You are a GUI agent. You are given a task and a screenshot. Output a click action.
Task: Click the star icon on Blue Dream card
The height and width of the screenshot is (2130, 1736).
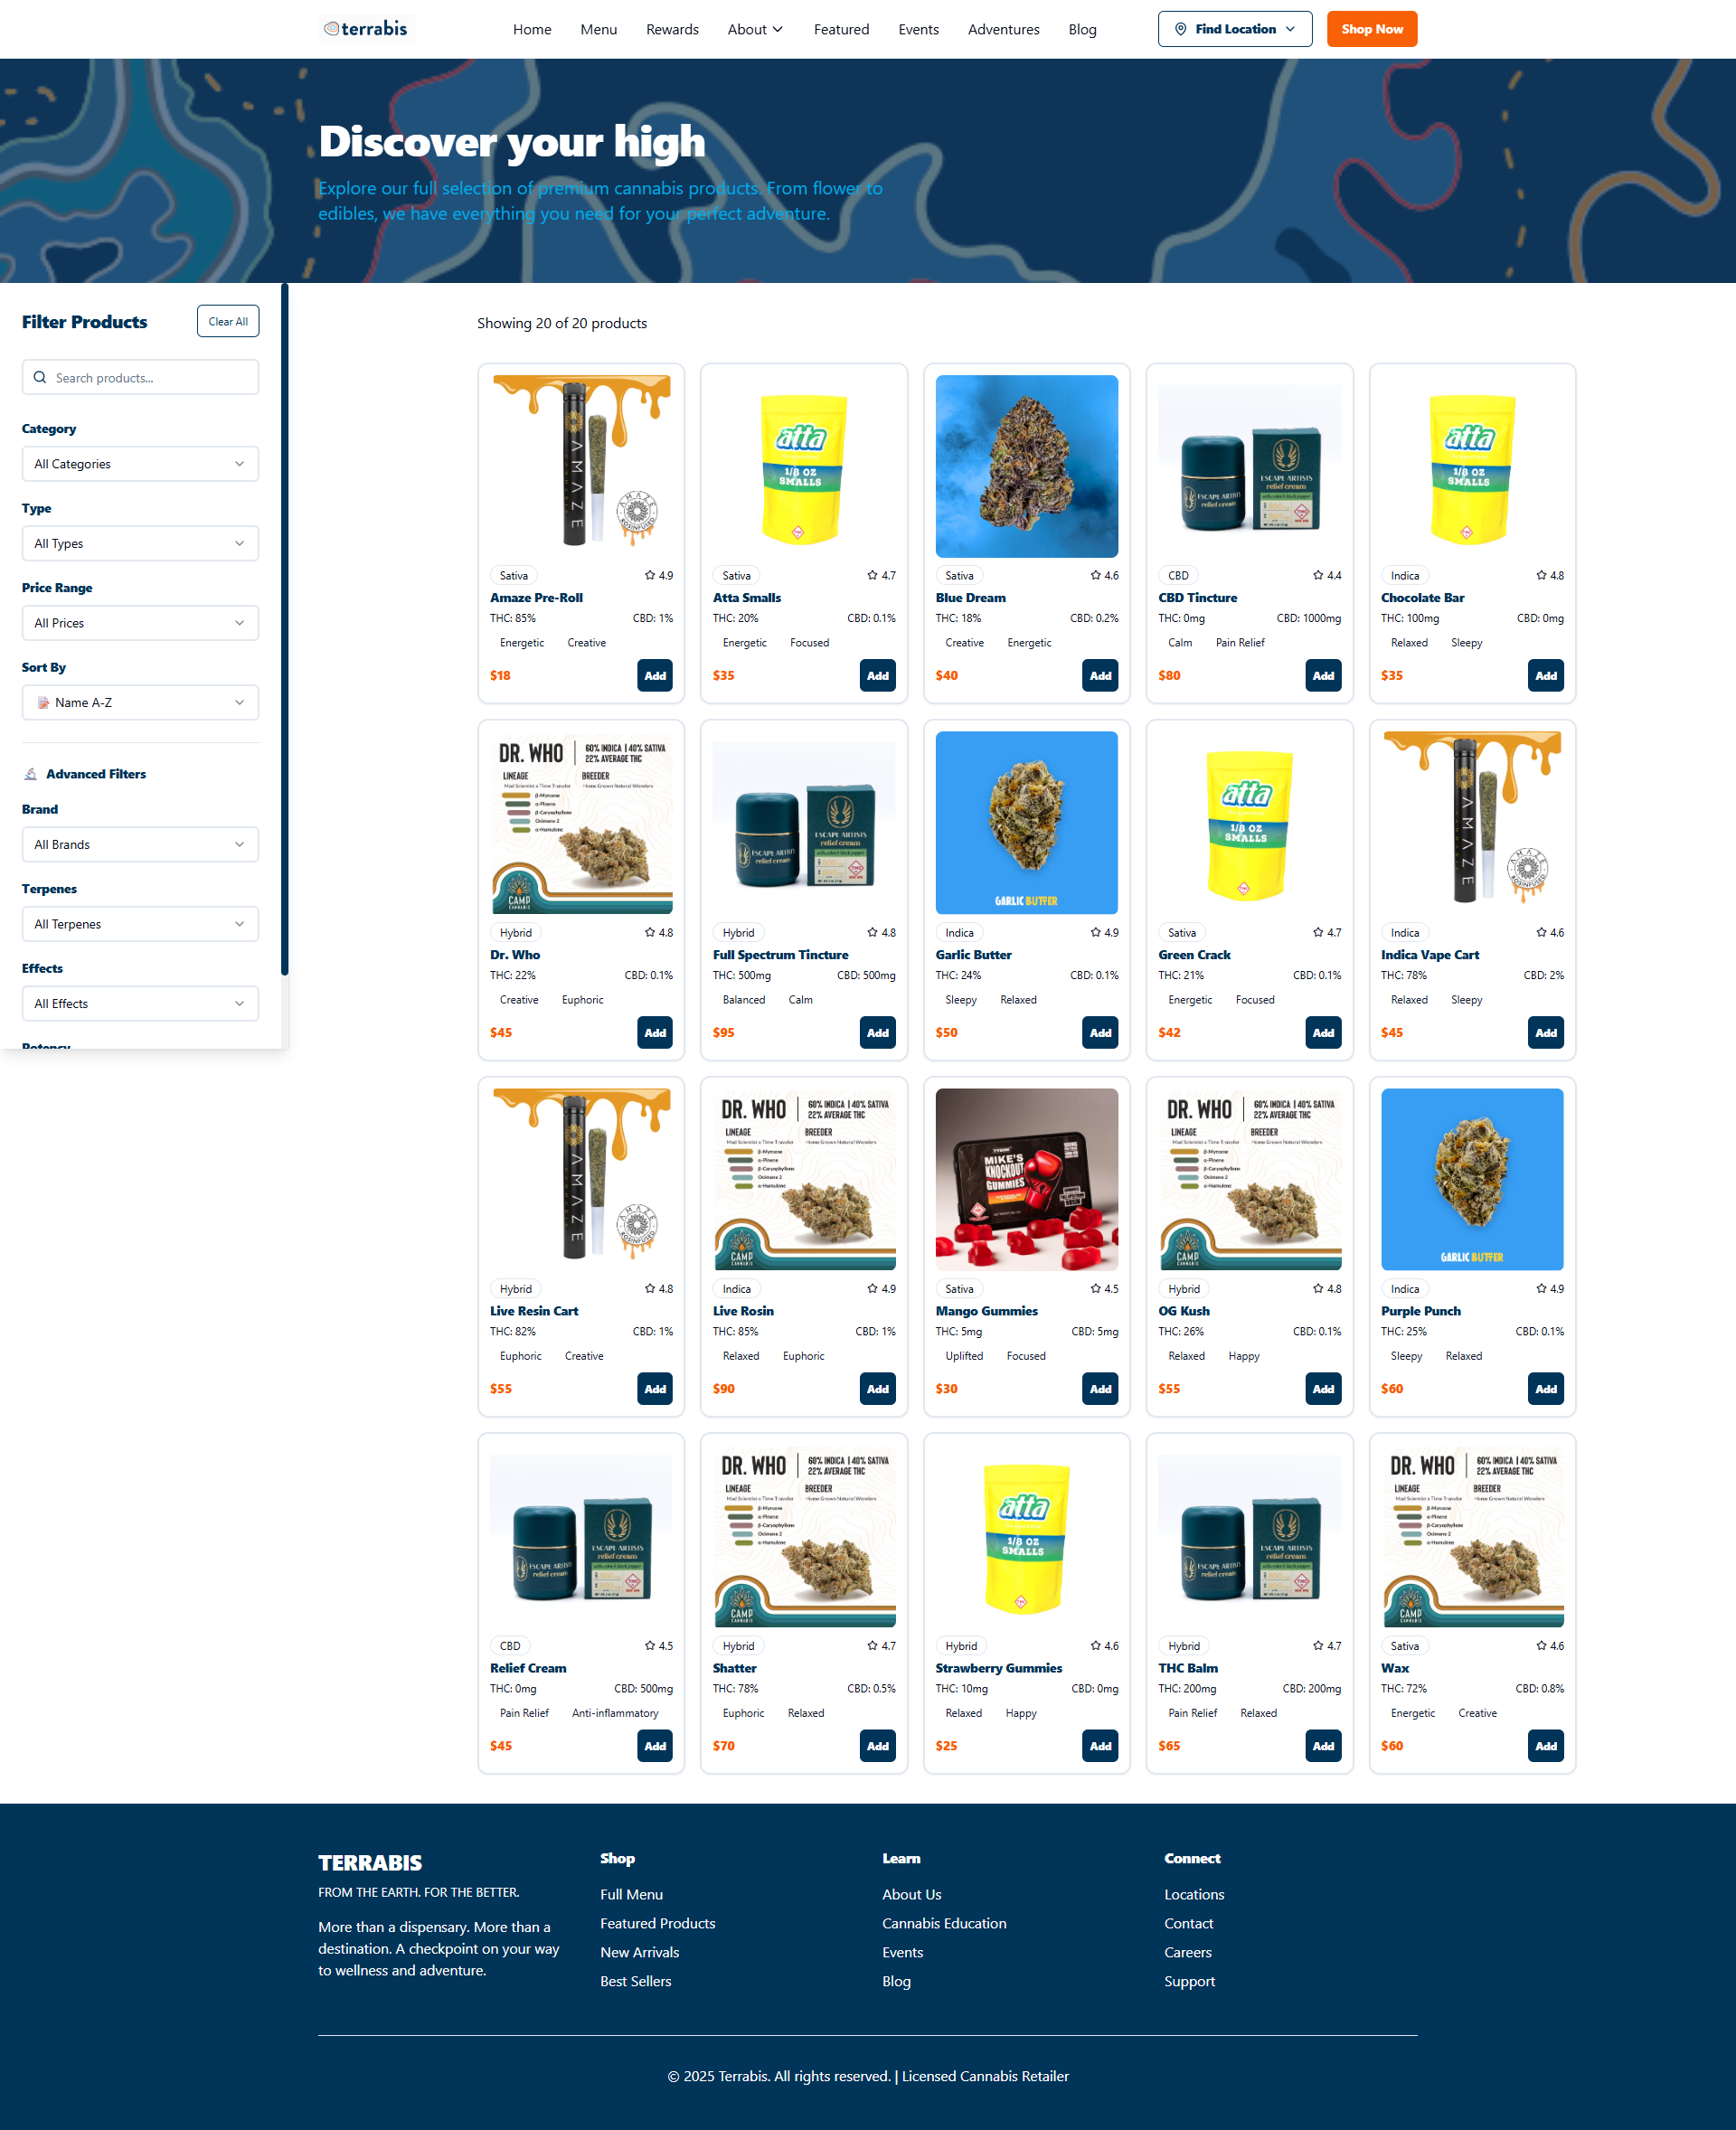coord(1095,575)
